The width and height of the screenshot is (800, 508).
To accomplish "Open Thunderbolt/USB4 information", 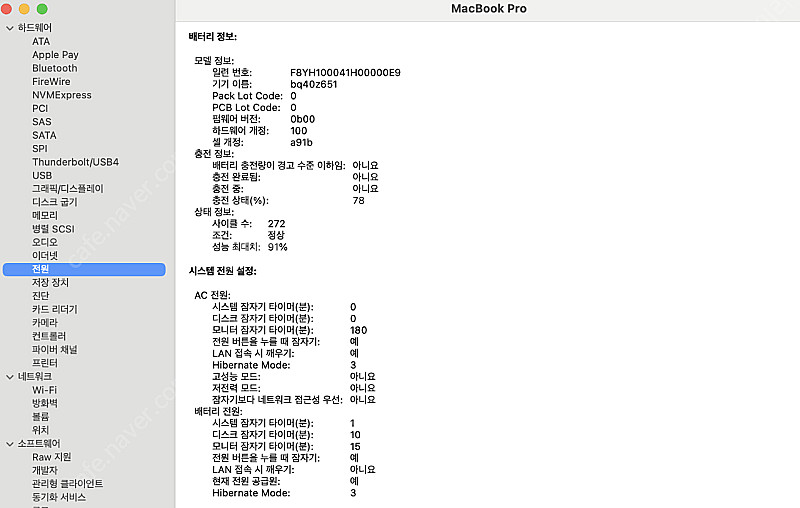I will click(x=75, y=162).
